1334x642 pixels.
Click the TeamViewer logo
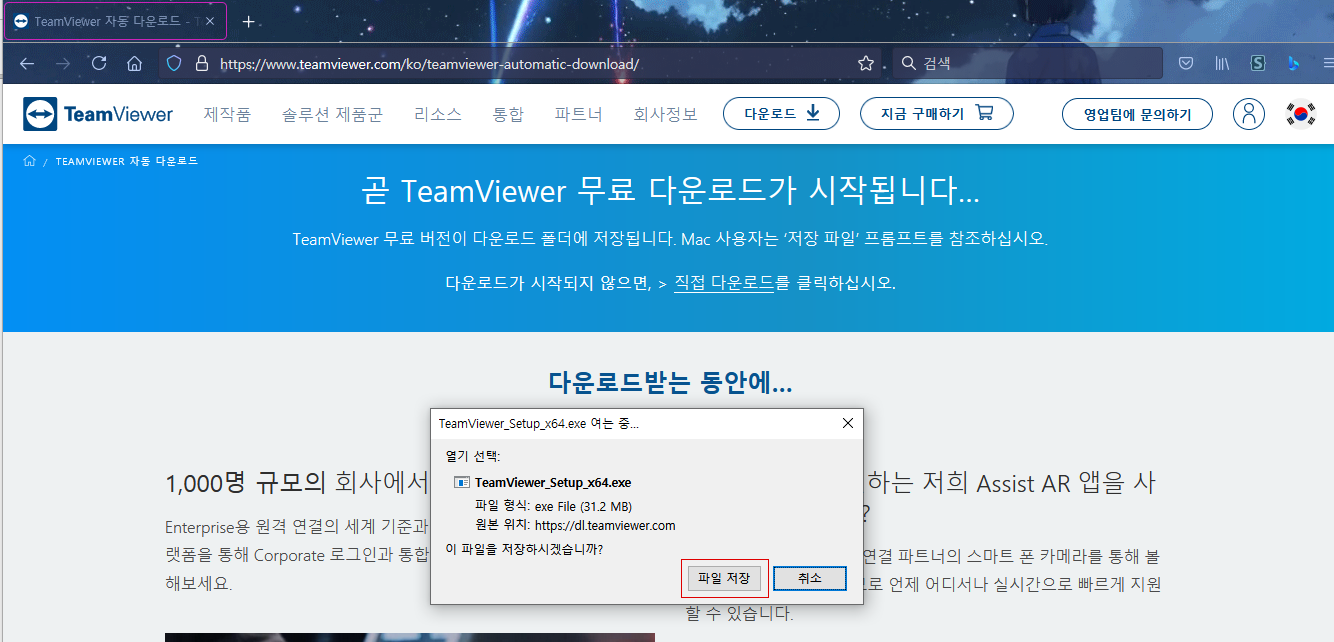(x=98, y=114)
